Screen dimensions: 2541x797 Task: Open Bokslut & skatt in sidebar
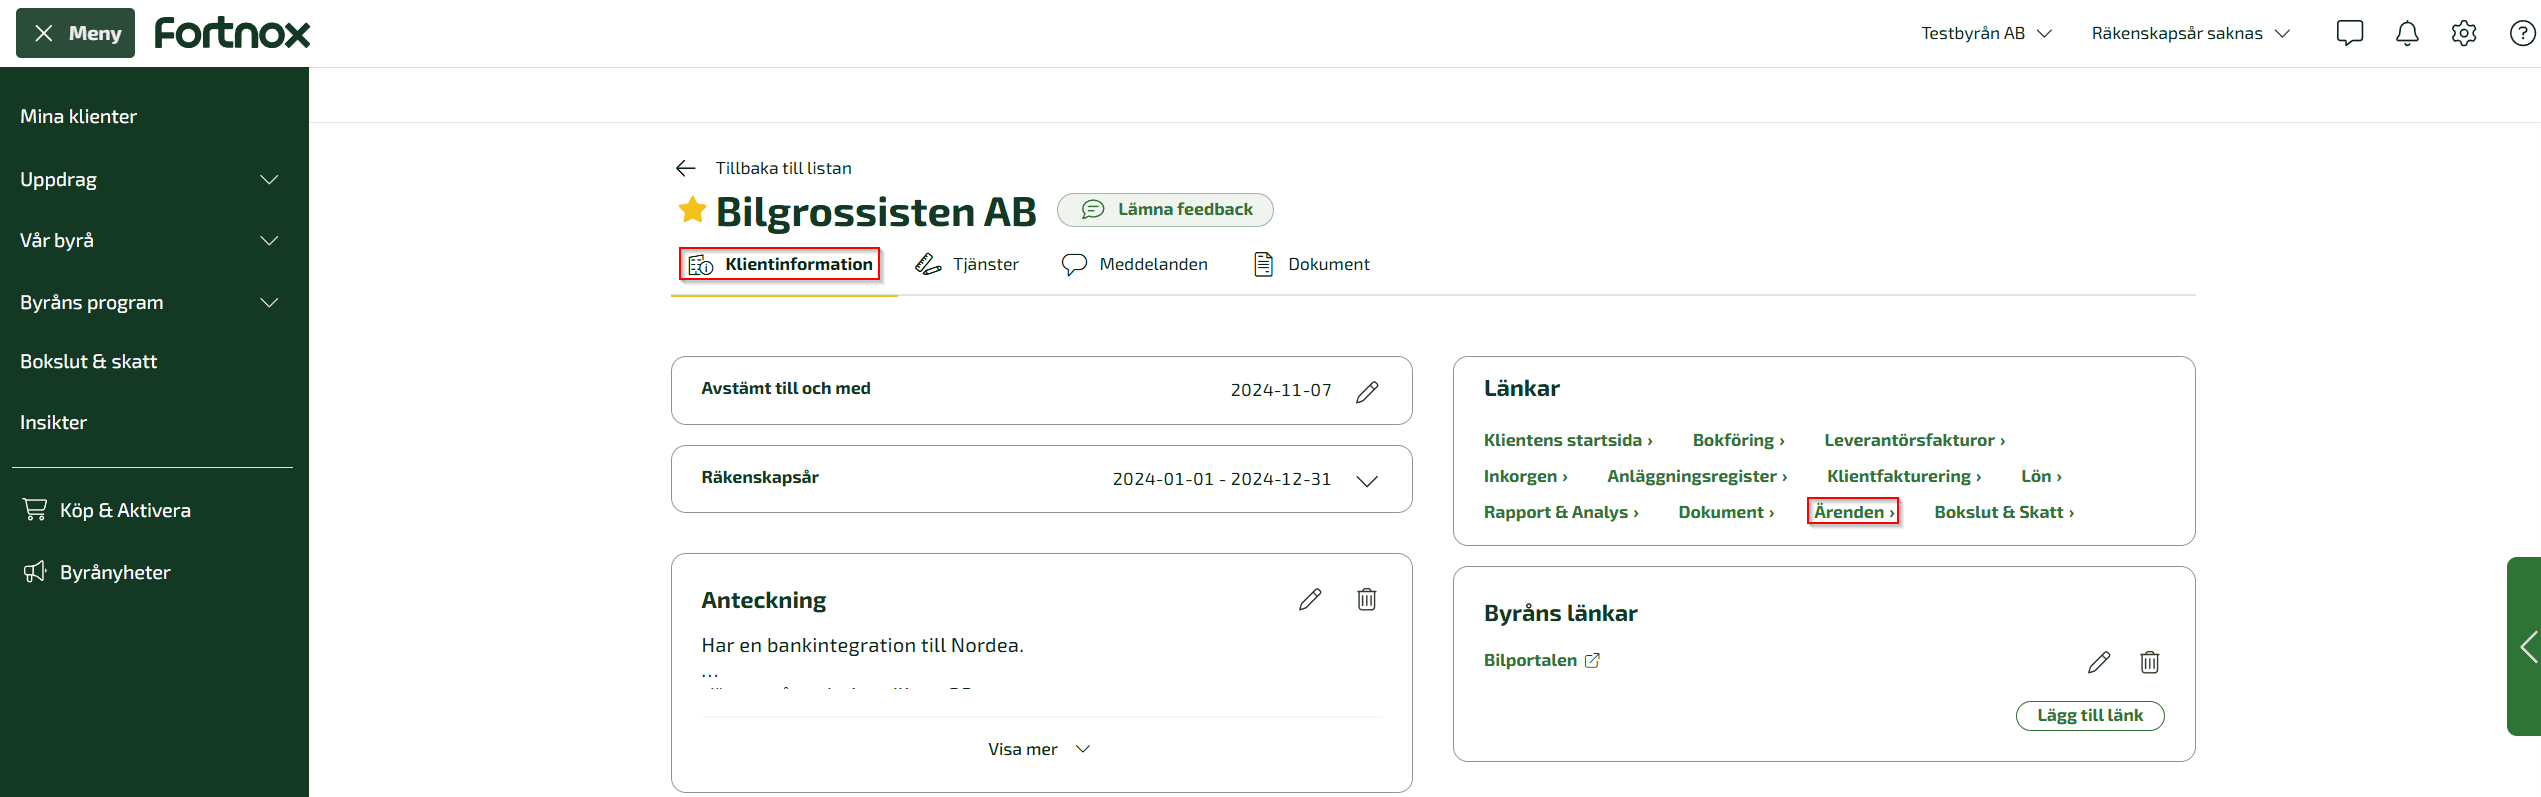tap(89, 362)
